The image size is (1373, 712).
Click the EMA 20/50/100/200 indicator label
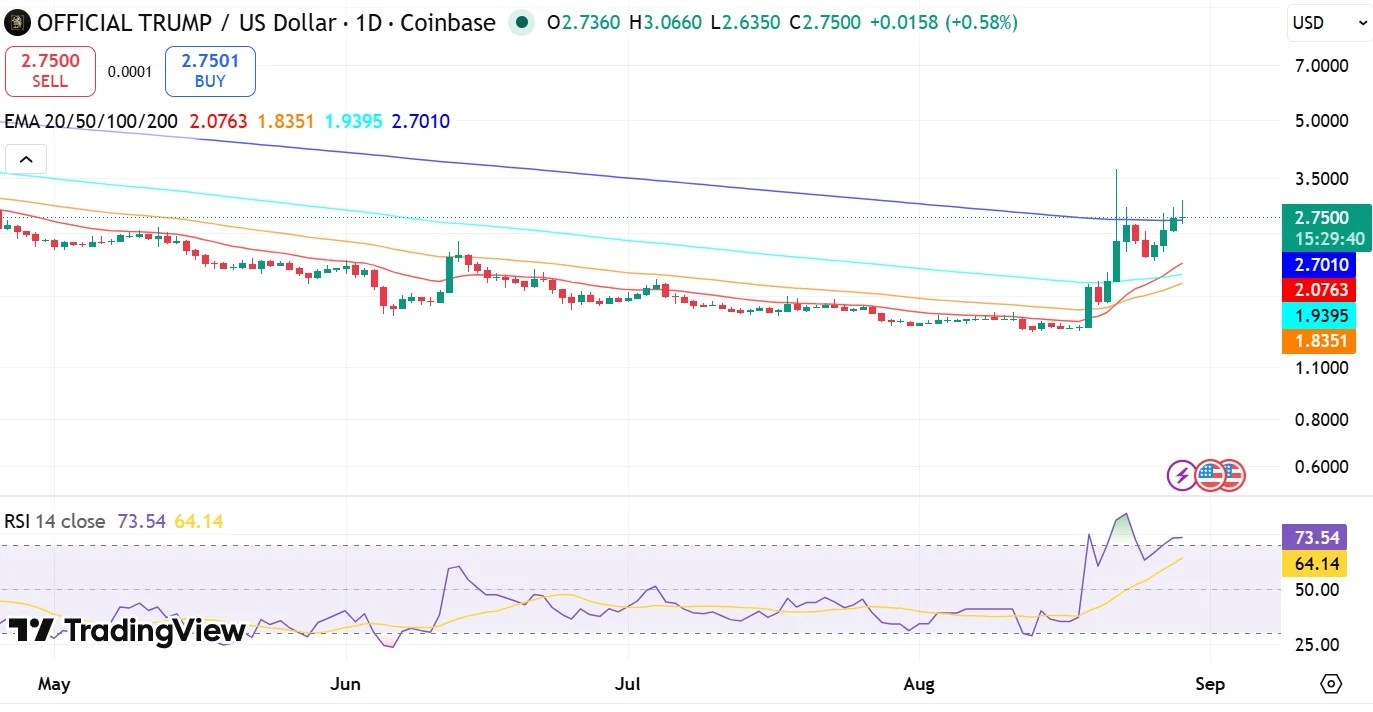tap(91, 122)
